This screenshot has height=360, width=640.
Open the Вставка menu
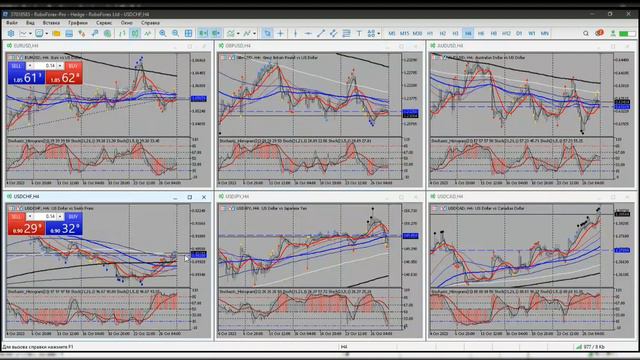tap(51, 23)
